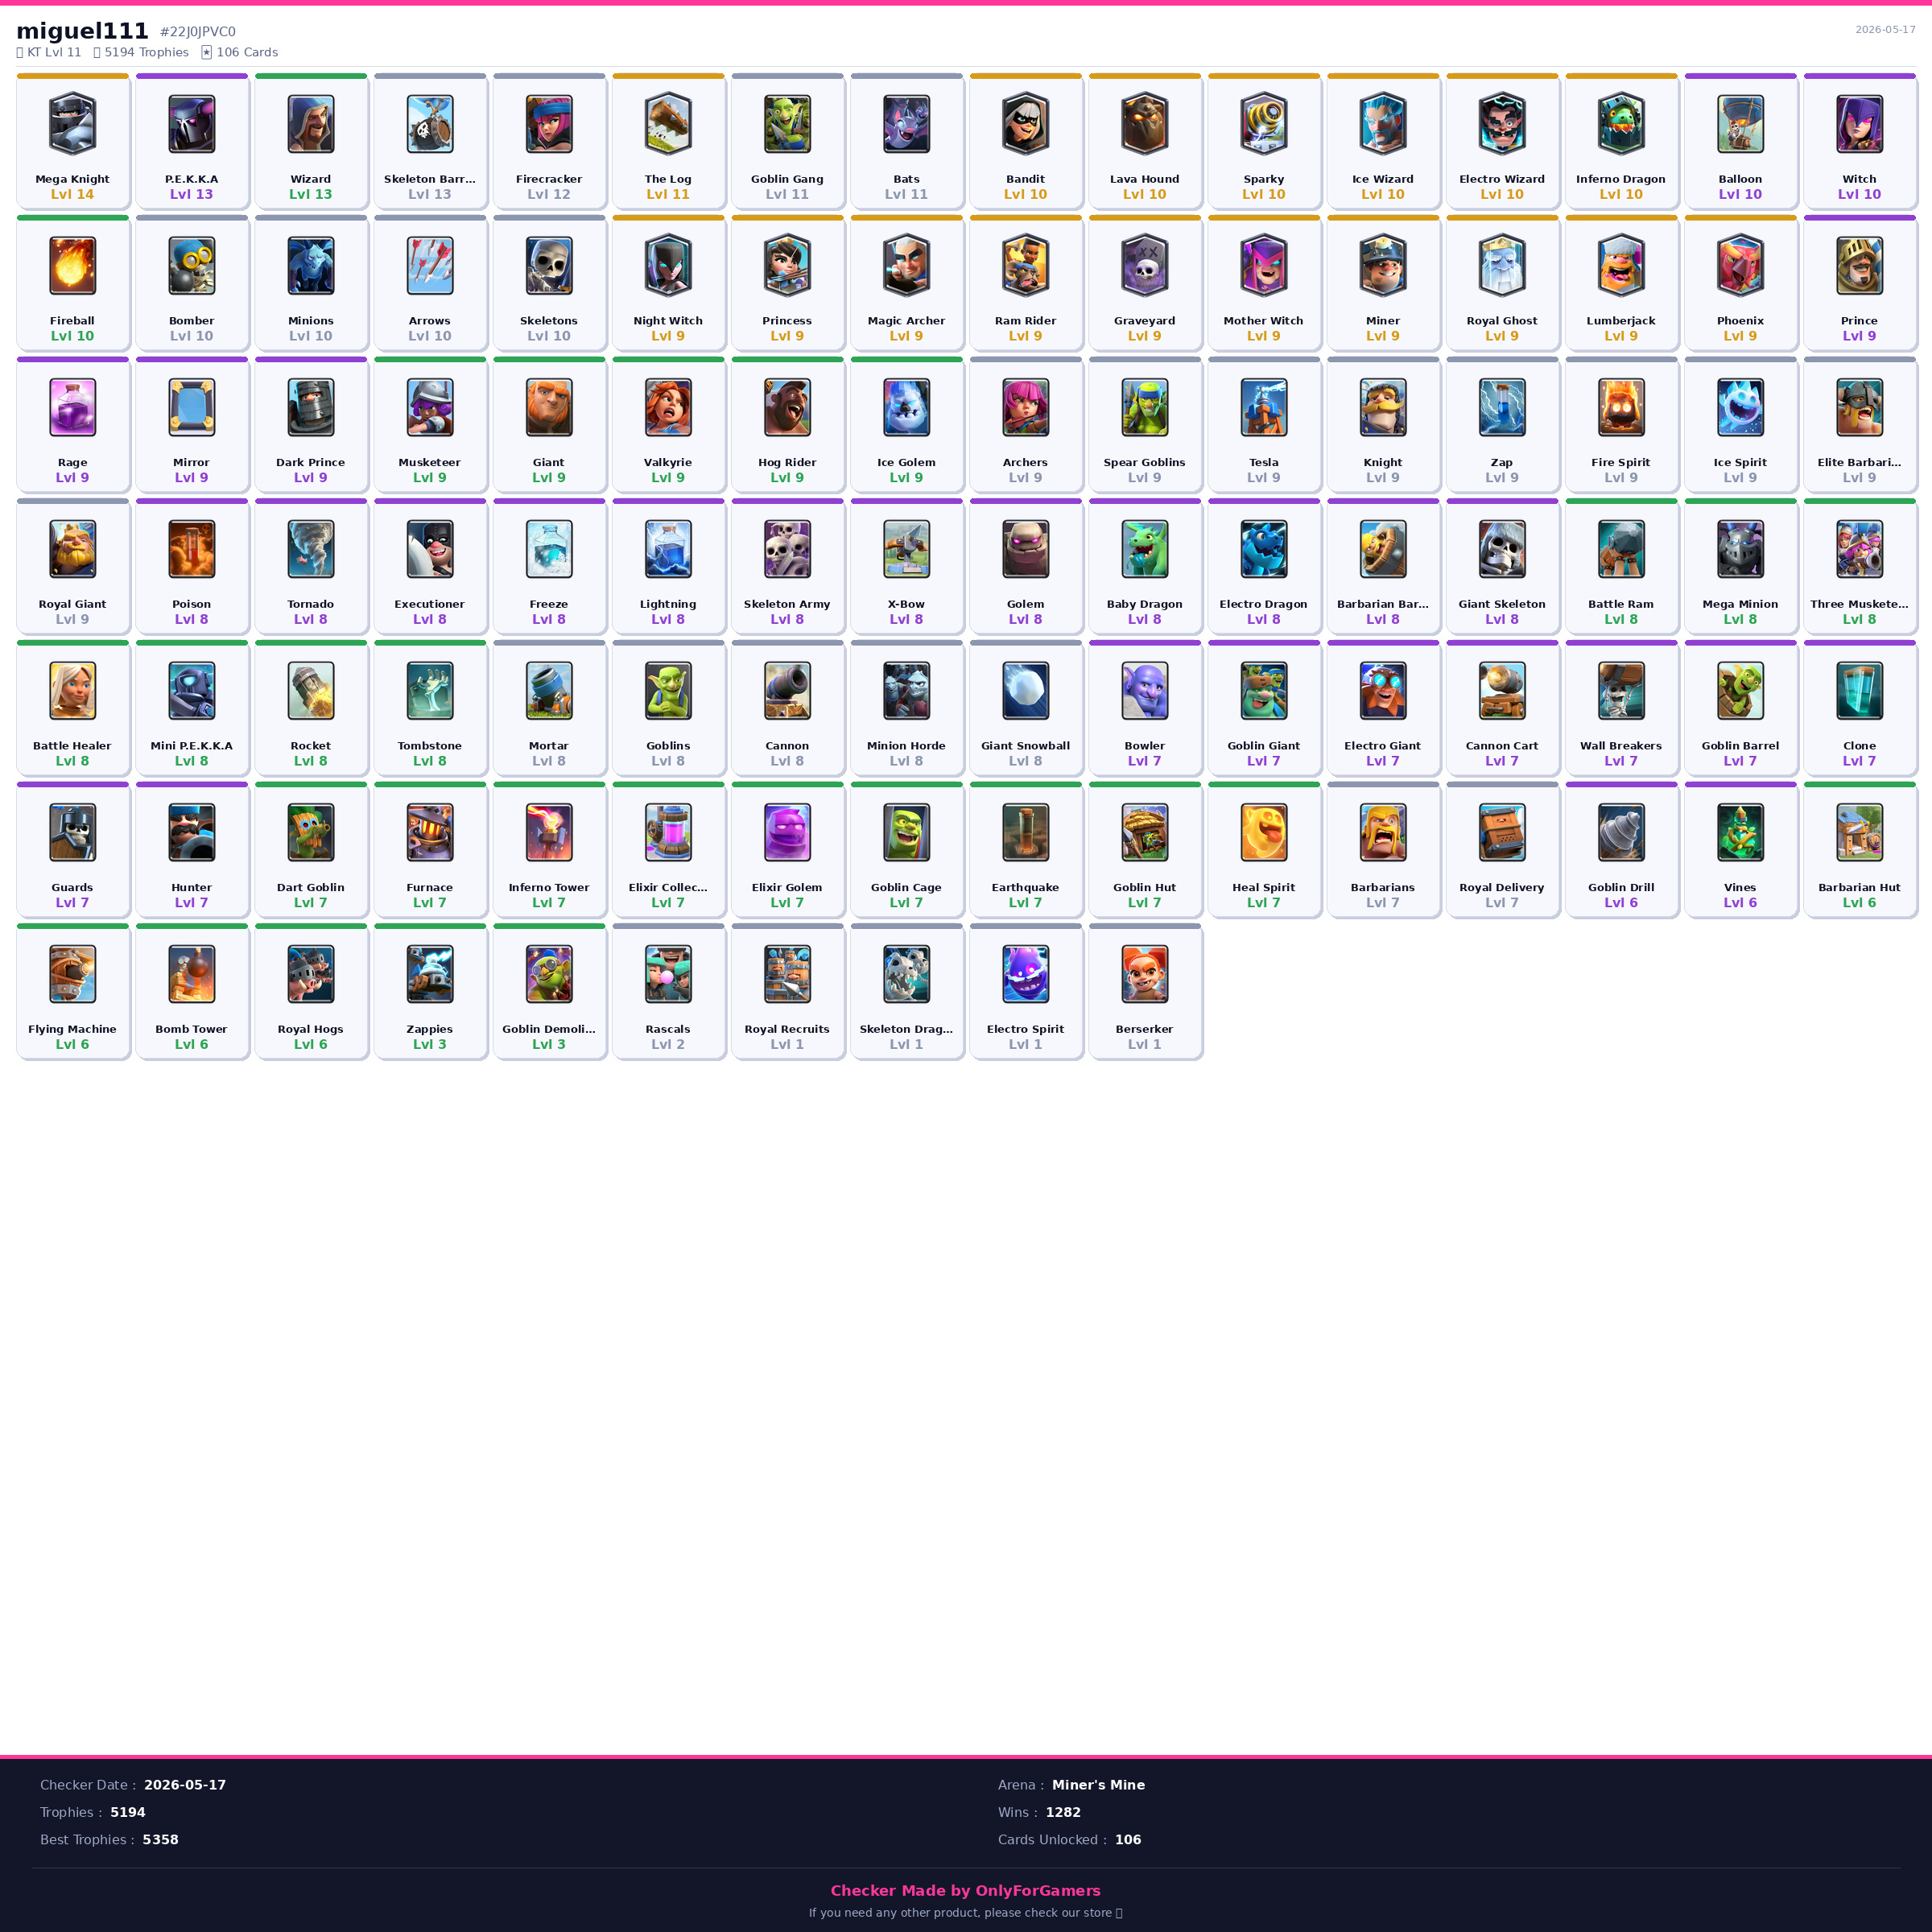1932x1932 pixels.
Task: Select the Vines card icon
Action: (x=1740, y=832)
